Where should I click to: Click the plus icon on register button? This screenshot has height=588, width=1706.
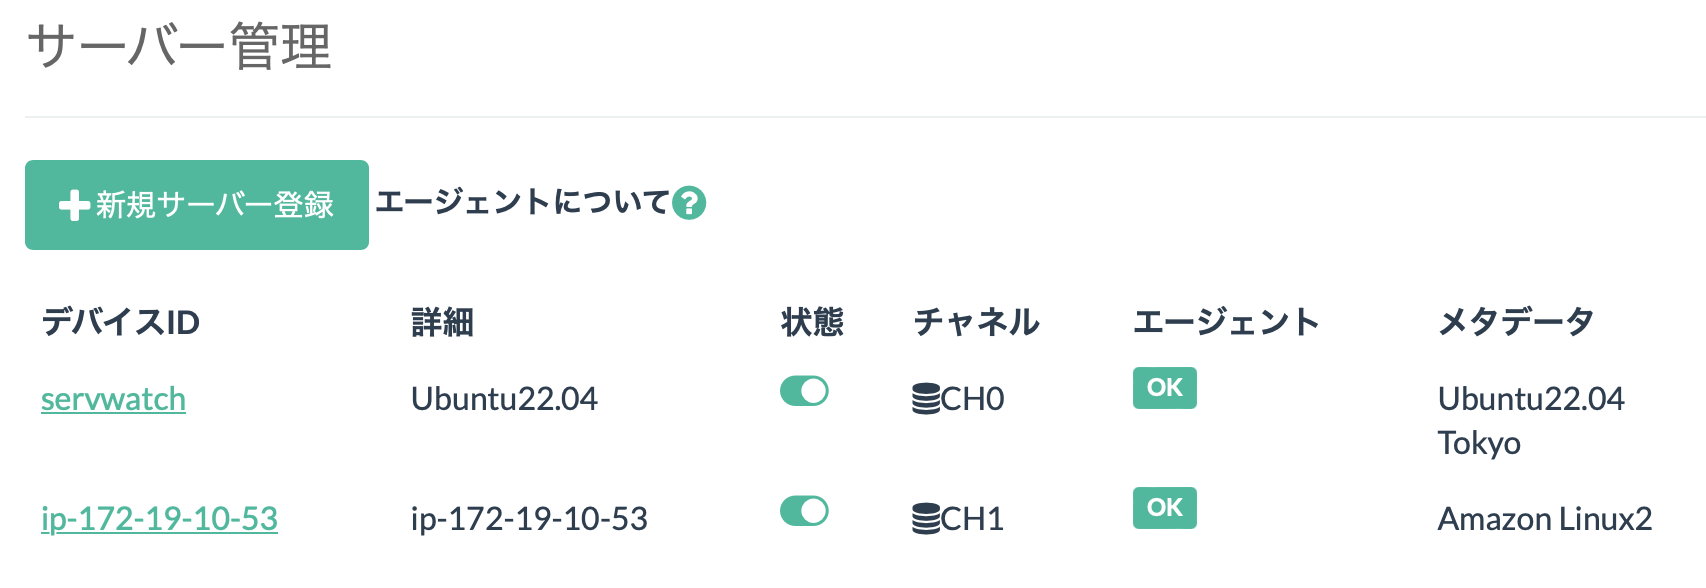75,206
